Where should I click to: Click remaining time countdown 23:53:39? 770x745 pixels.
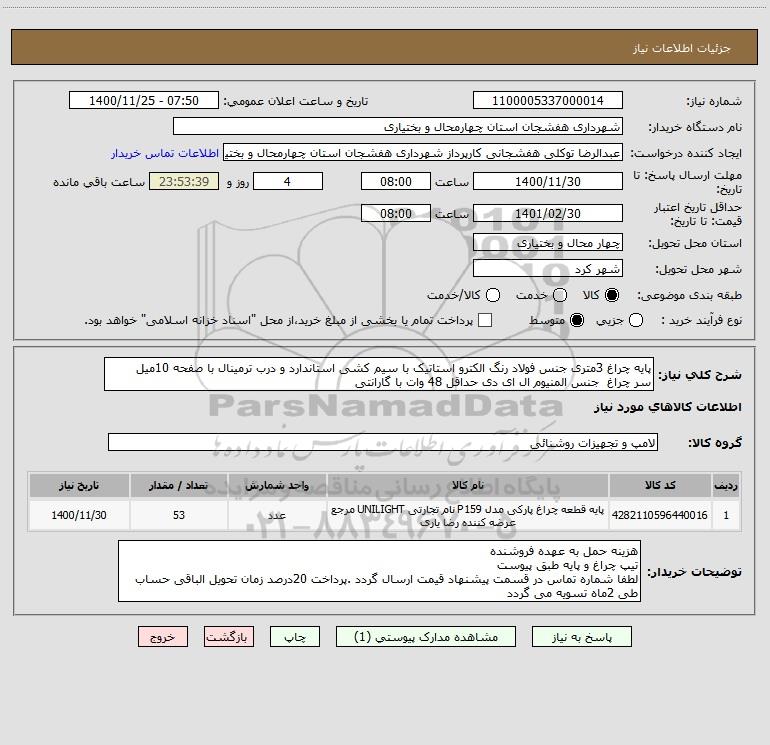click(184, 181)
